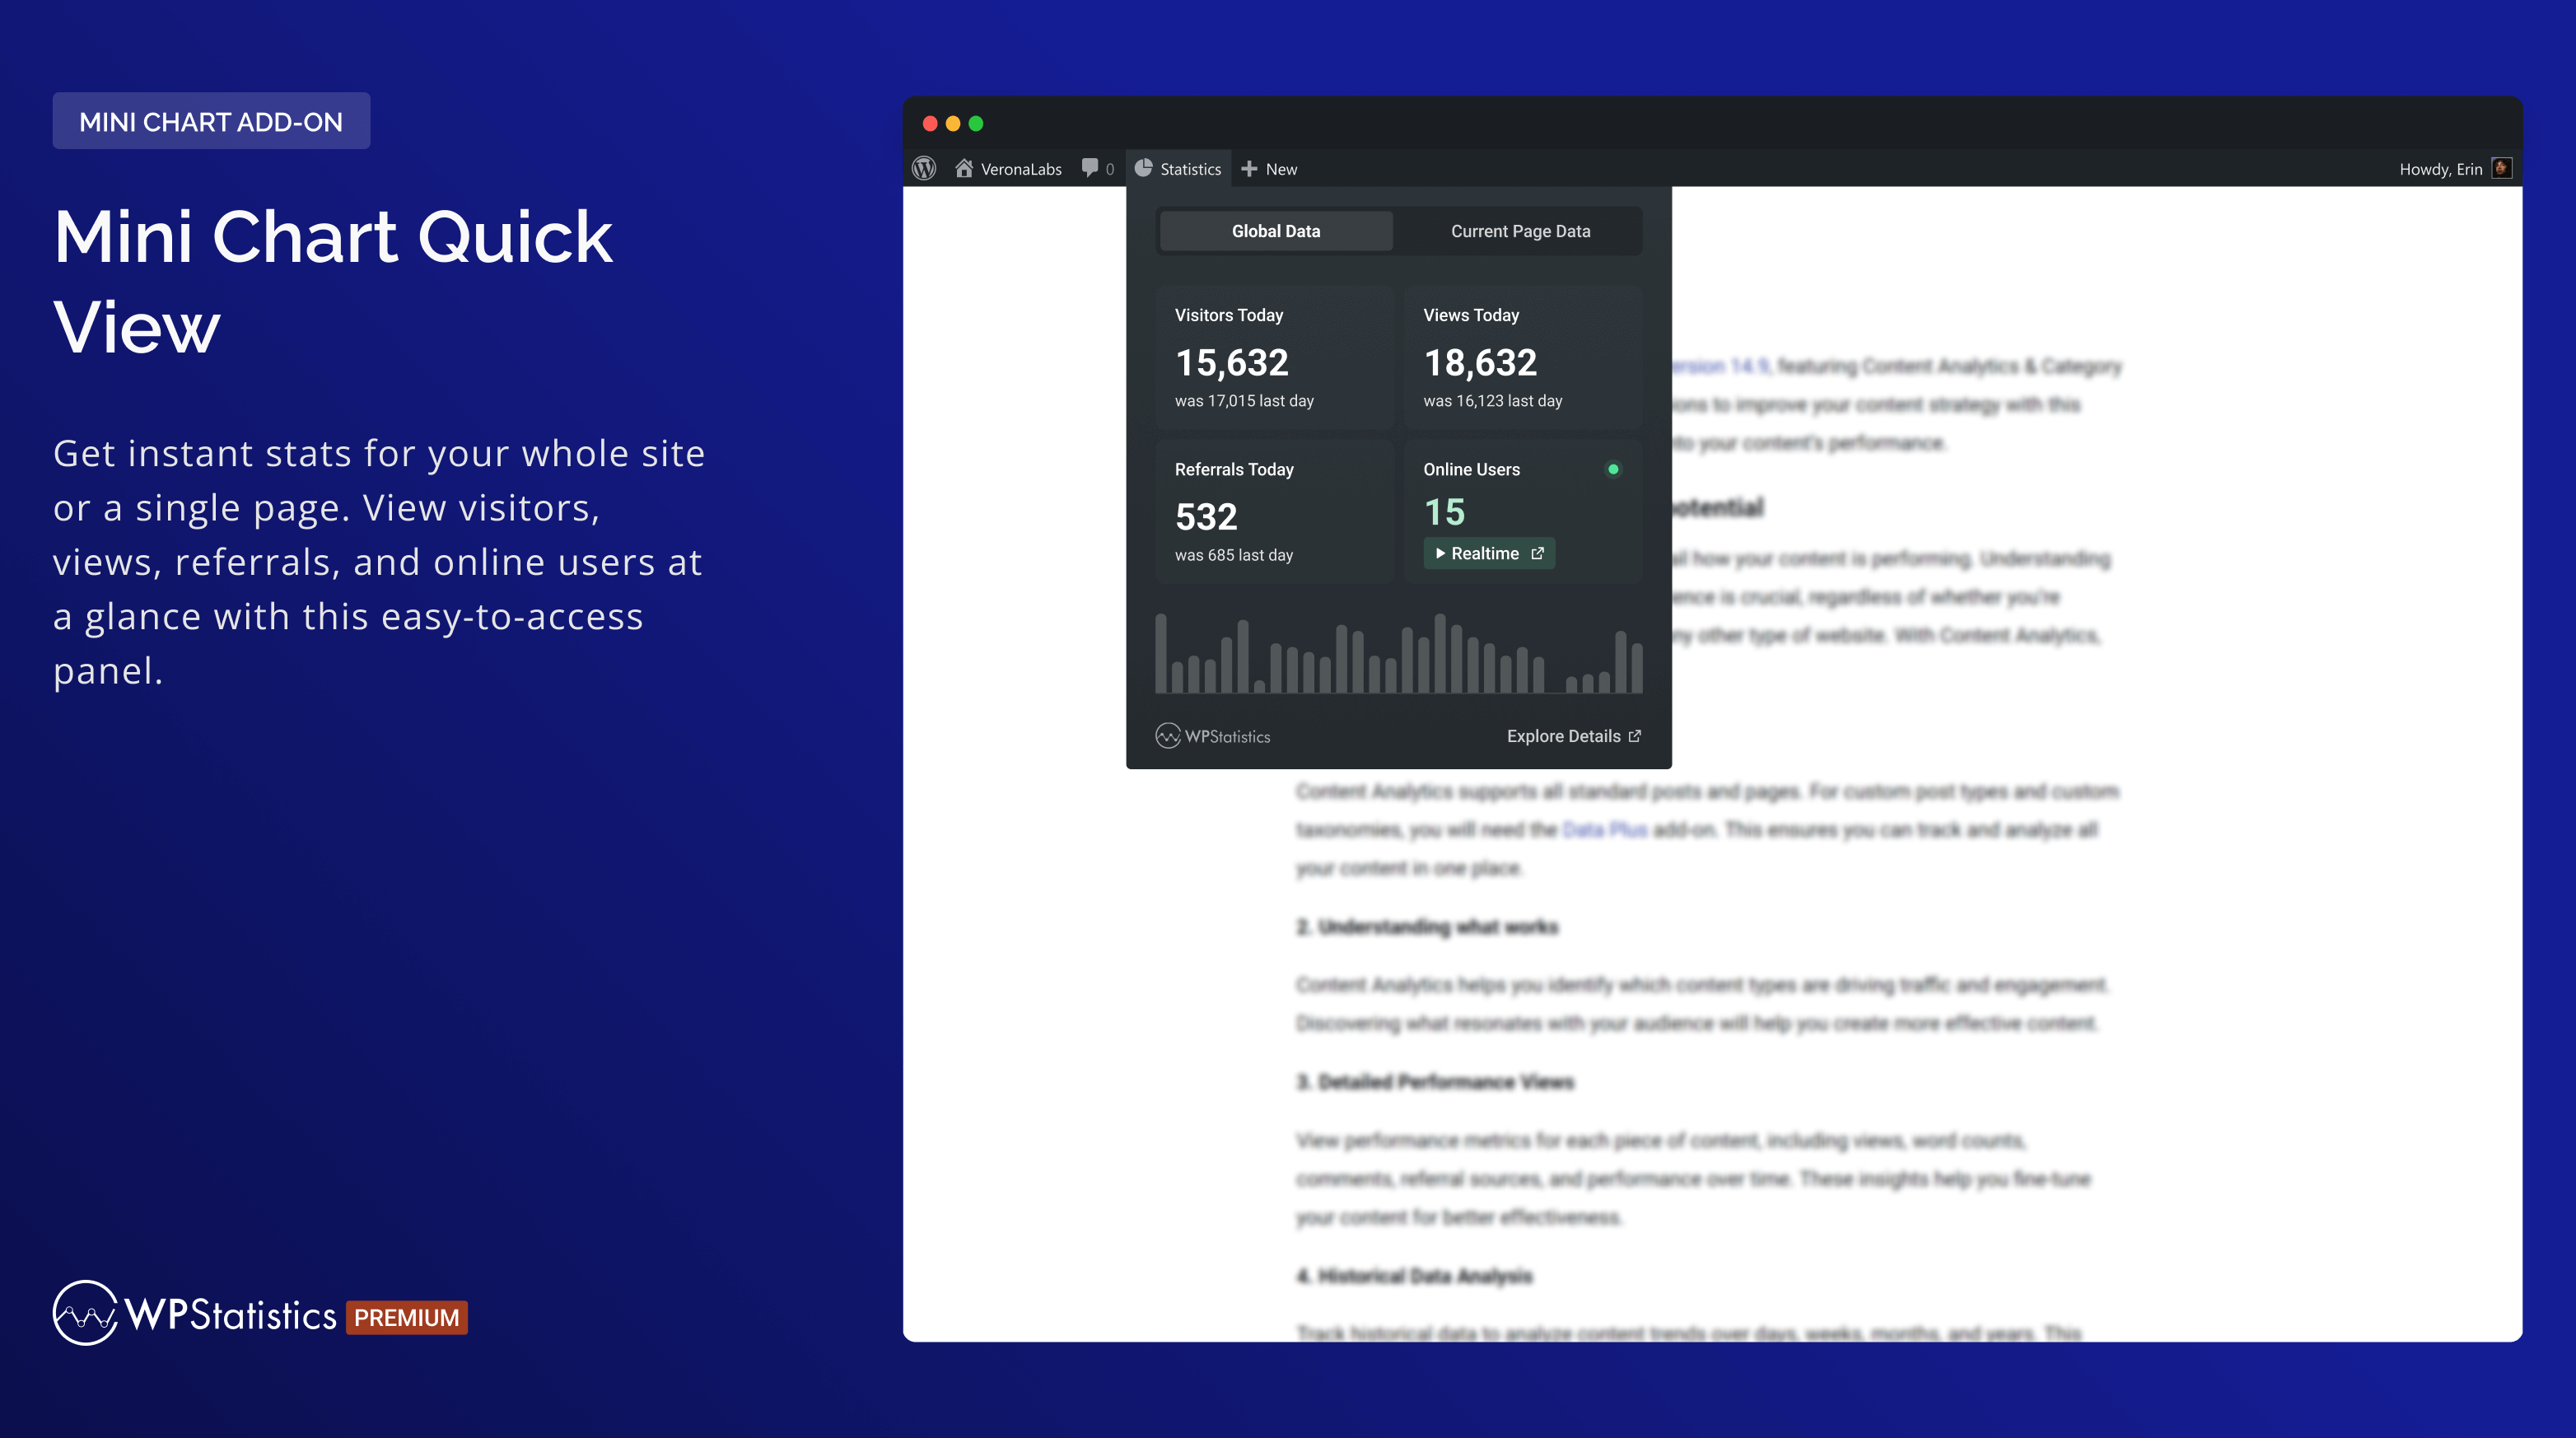Viewport: 2576px width, 1438px height.
Task: Select the Views Today card
Action: pyautogui.click(x=1522, y=358)
